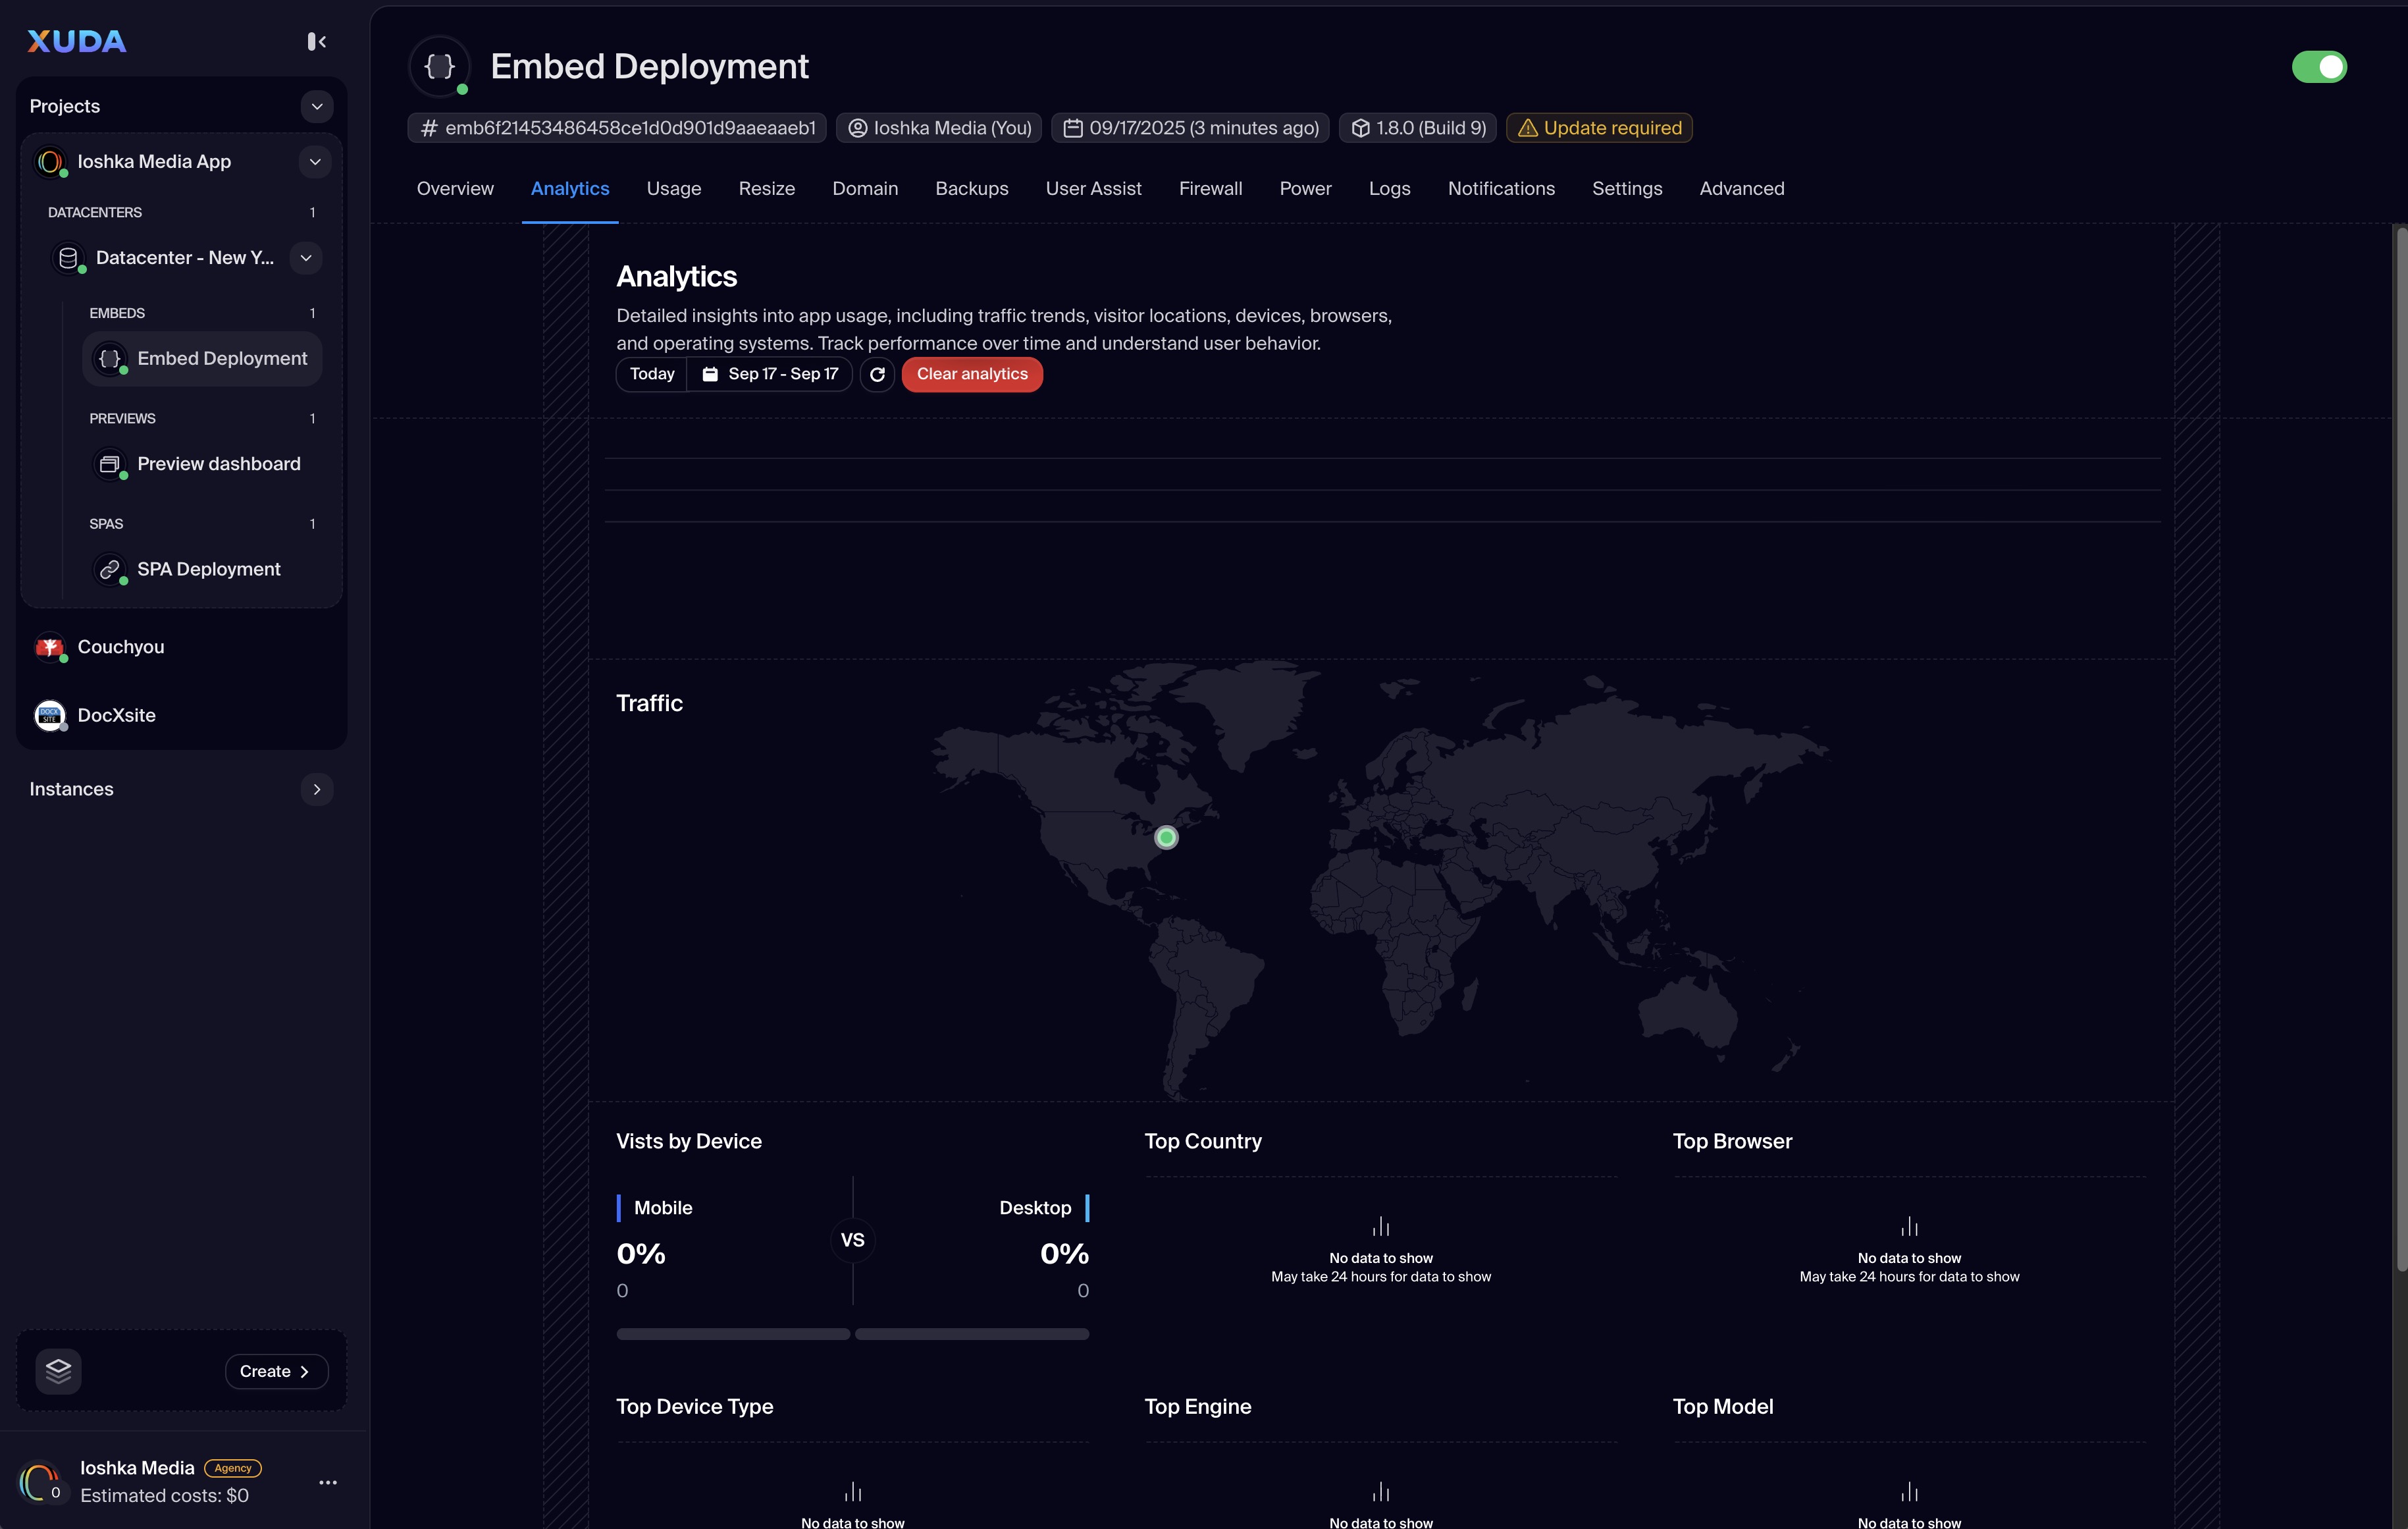
Task: Open the Sep 17 - Sep 17 date picker
Action: tap(769, 374)
